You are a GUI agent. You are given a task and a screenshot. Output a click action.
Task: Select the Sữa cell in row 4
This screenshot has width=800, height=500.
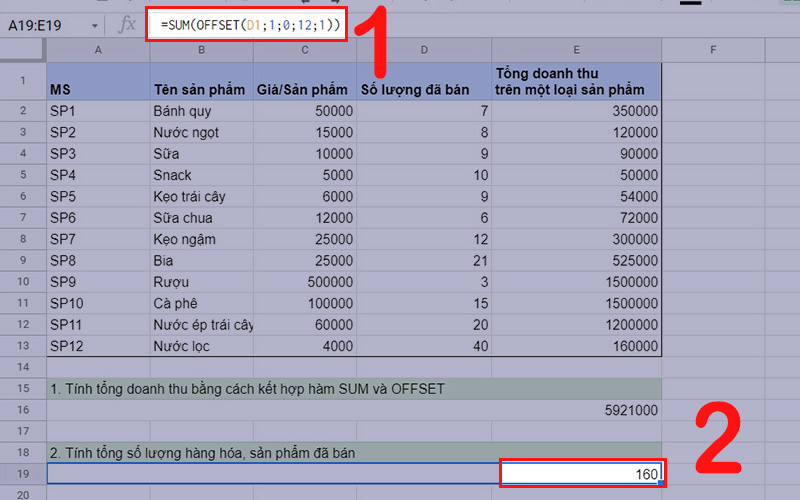click(x=202, y=154)
